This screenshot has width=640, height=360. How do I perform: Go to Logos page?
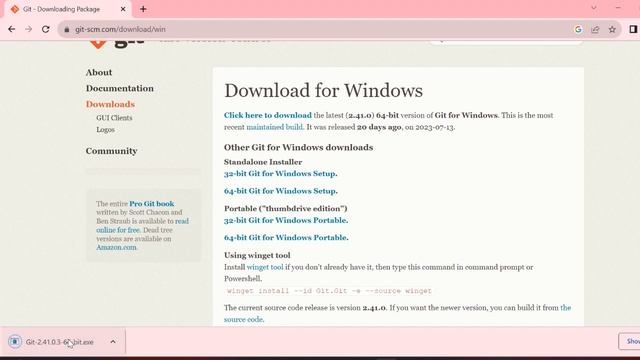[105, 130]
